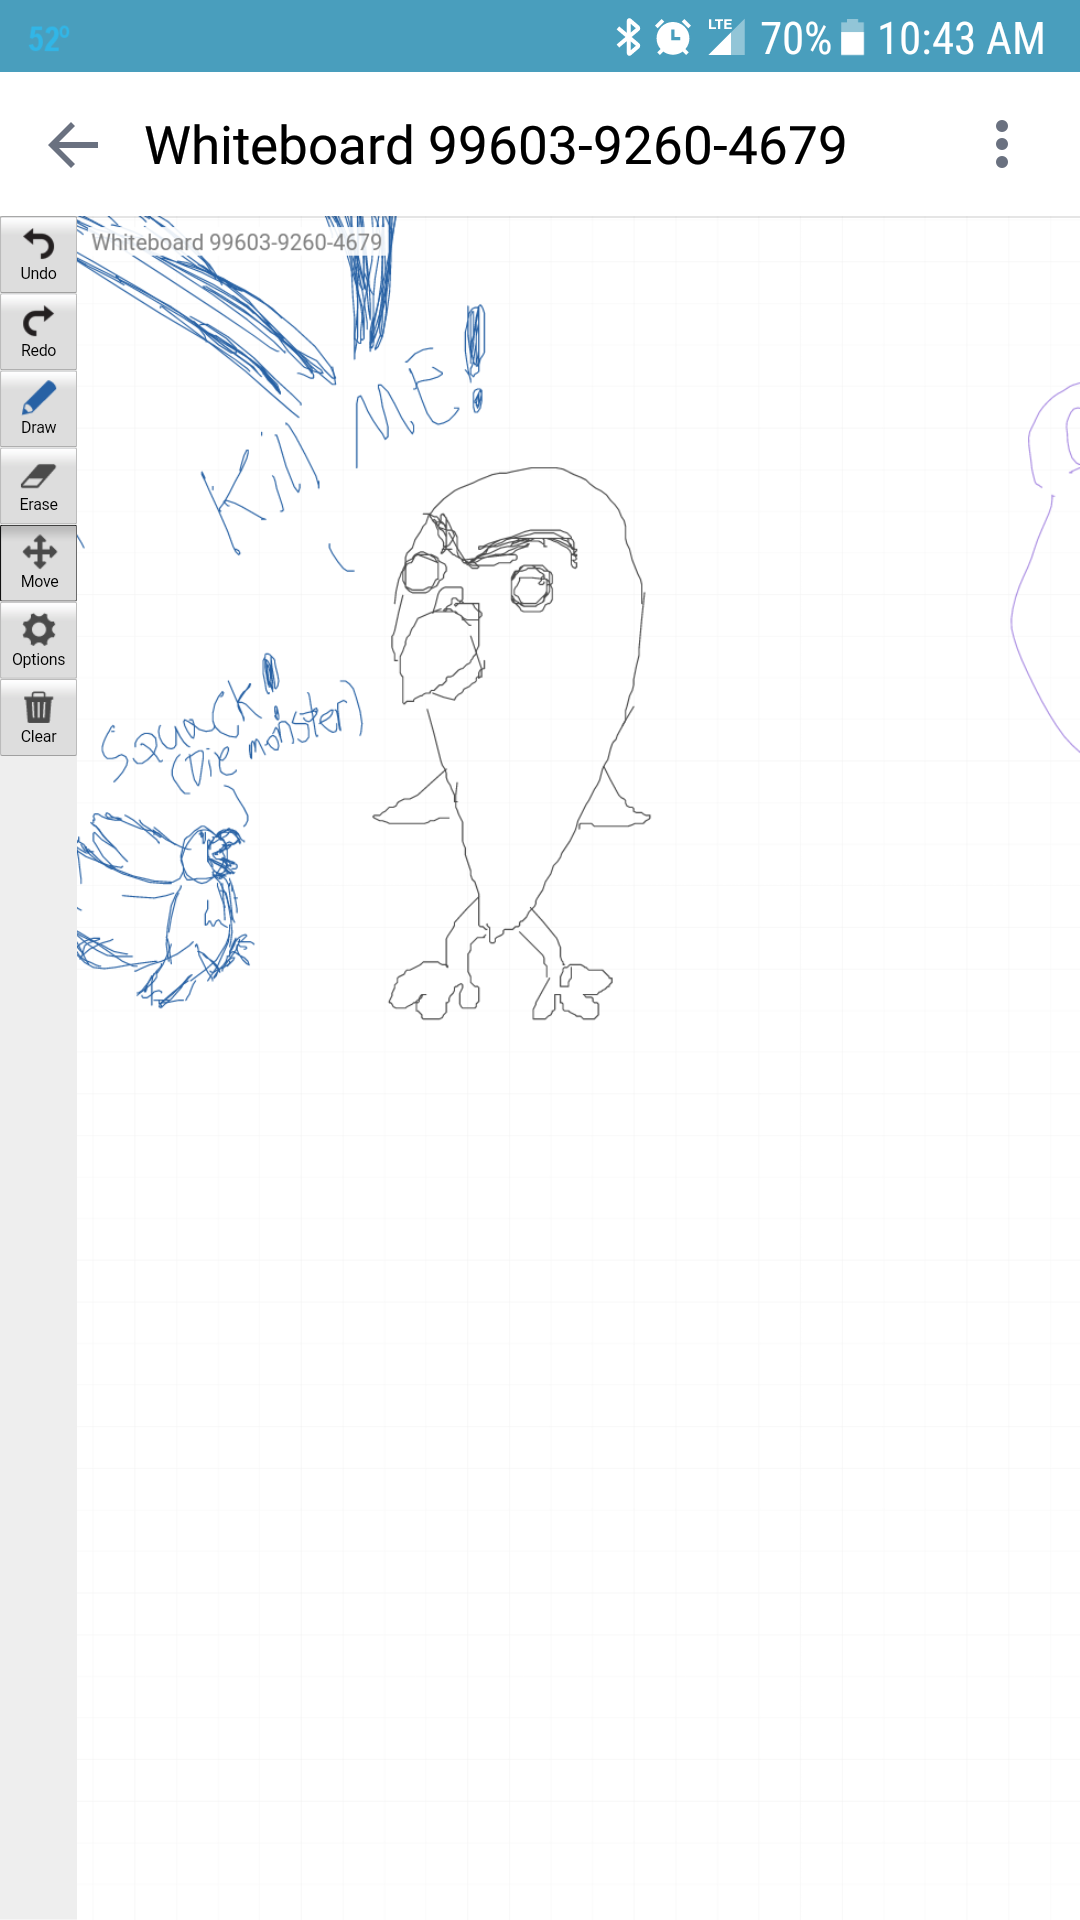Tap the header title Whiteboard 99603-9260-4679
Screen dimensions: 1080x1920
point(495,146)
